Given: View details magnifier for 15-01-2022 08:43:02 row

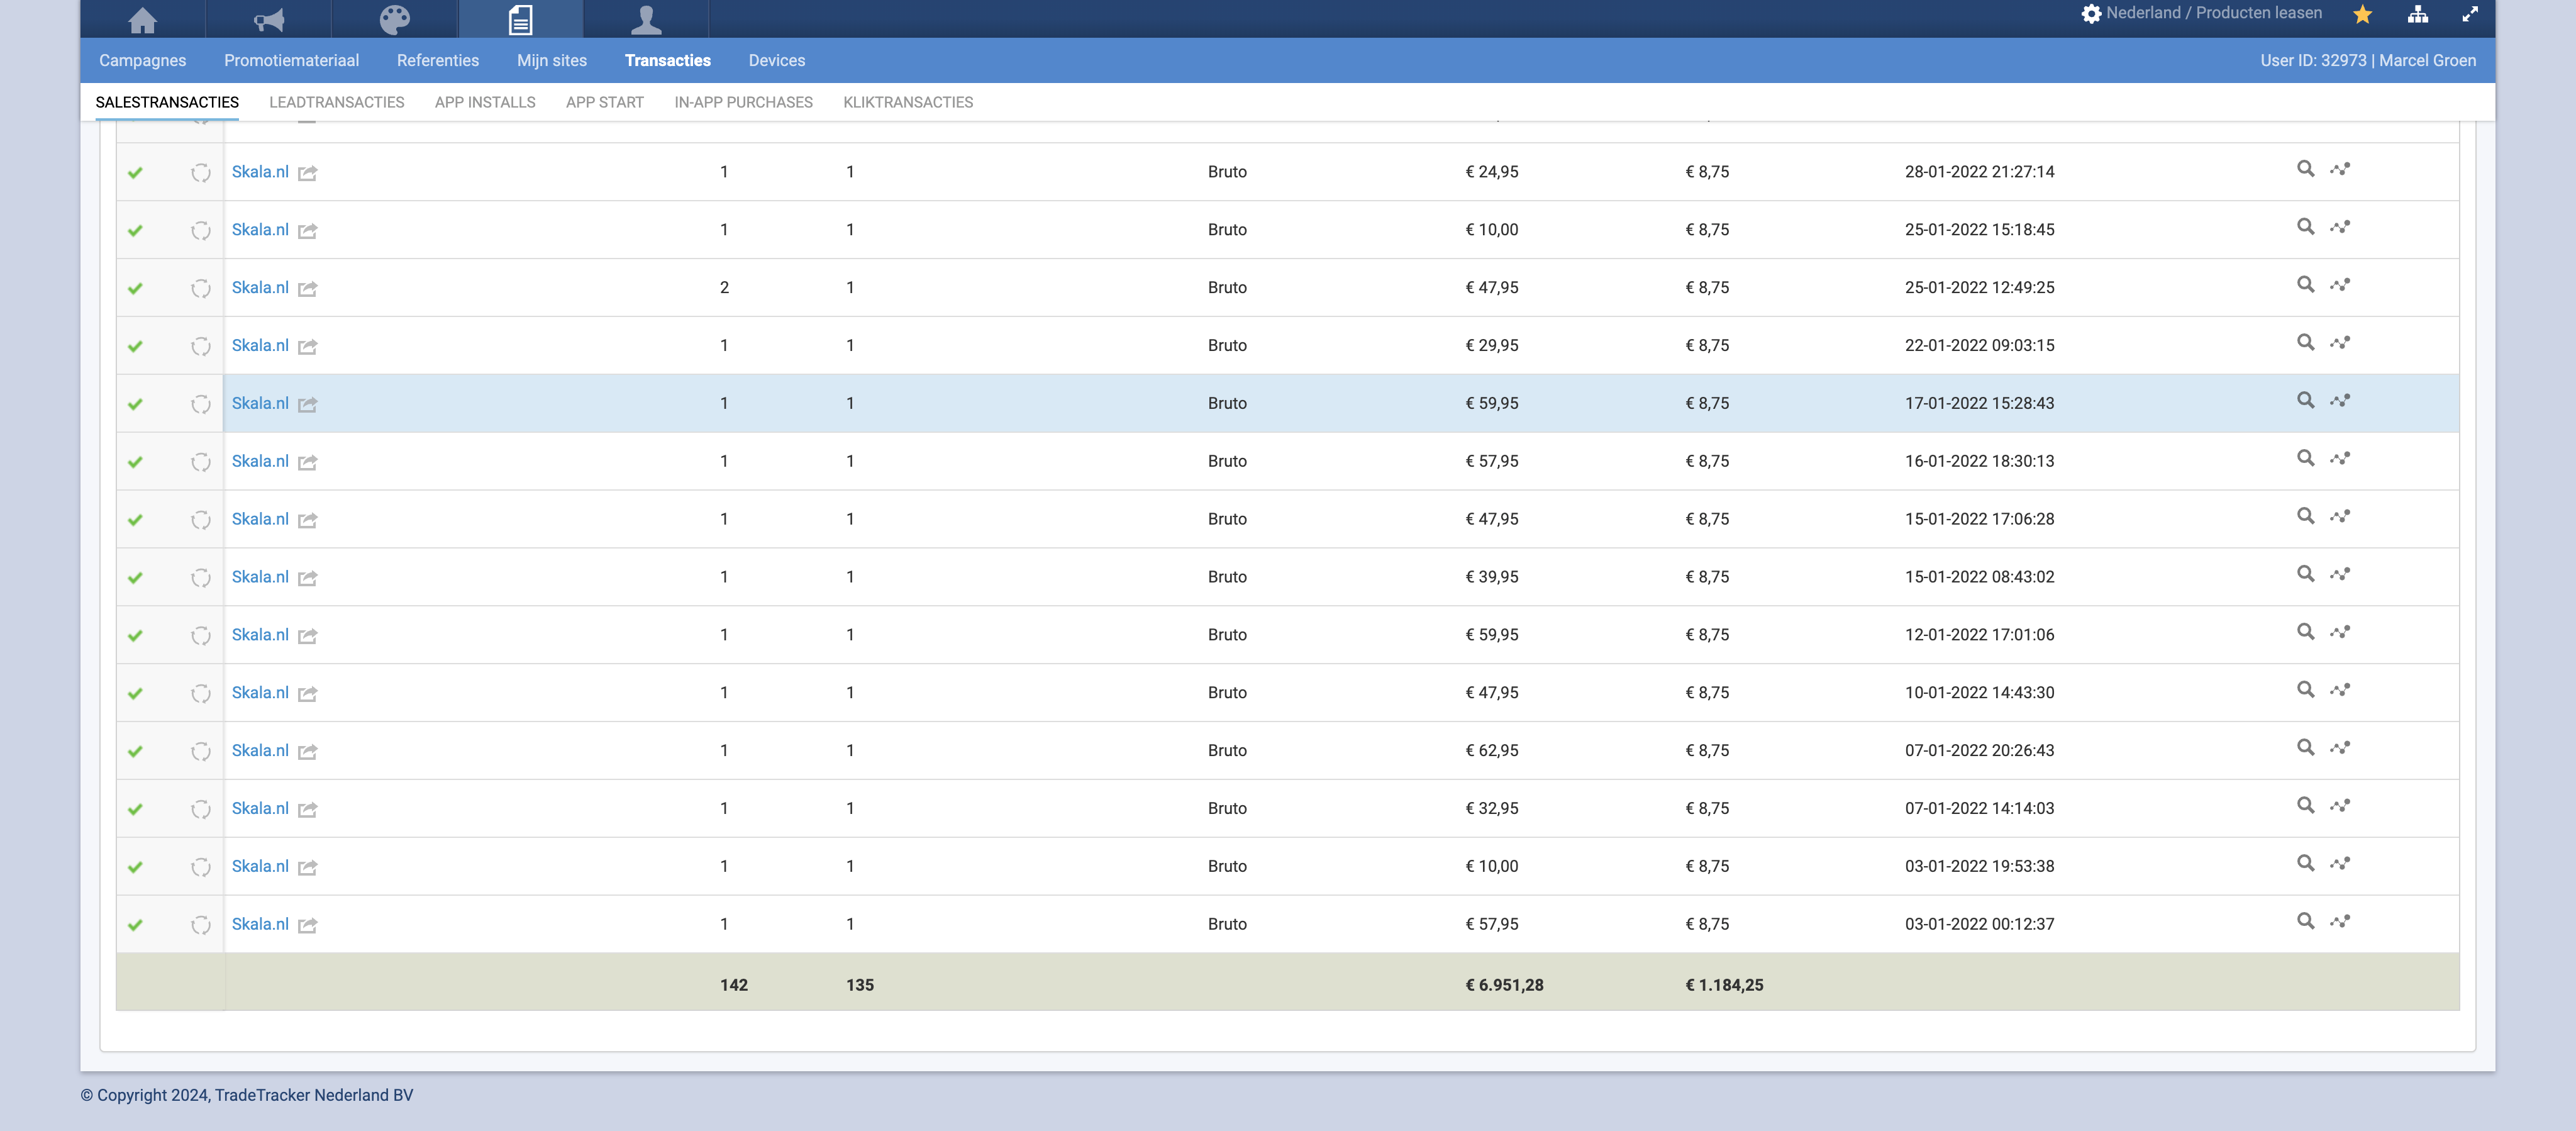Looking at the screenshot, I should (x=2305, y=574).
